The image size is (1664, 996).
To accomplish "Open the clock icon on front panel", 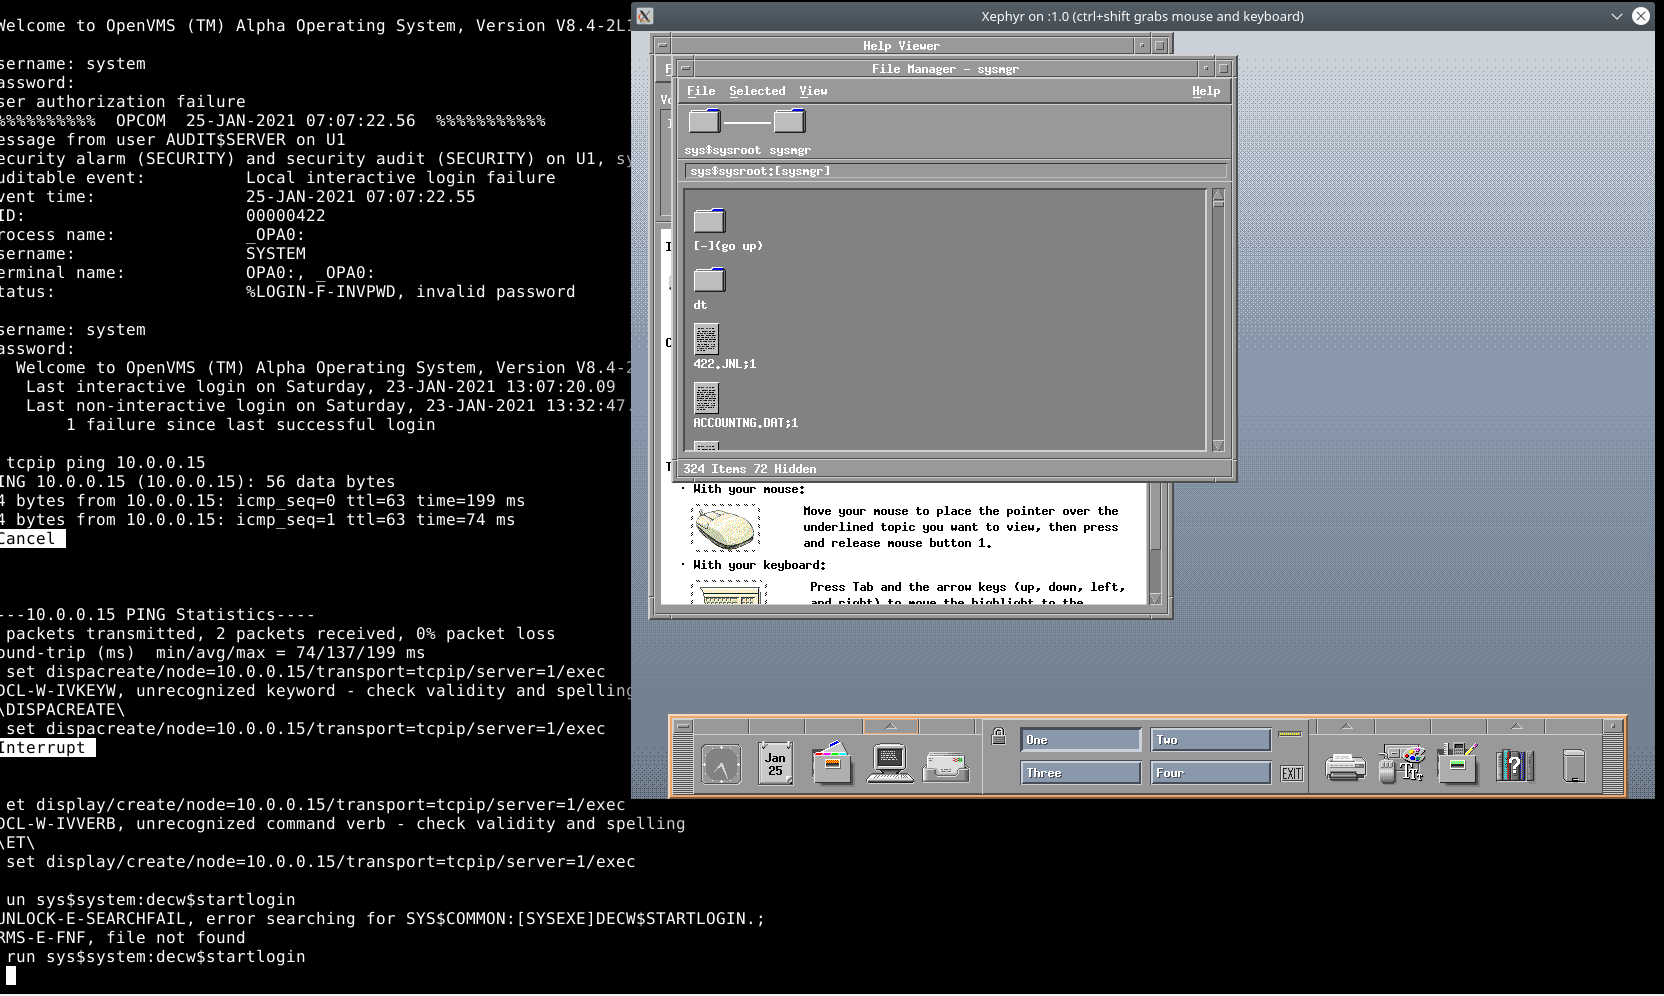I will [721, 766].
